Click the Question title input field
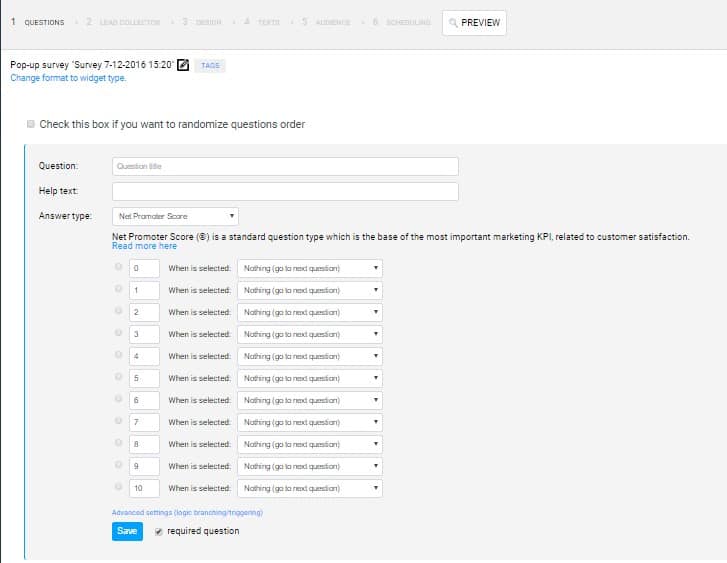The image size is (727, 563). pyautogui.click(x=285, y=166)
